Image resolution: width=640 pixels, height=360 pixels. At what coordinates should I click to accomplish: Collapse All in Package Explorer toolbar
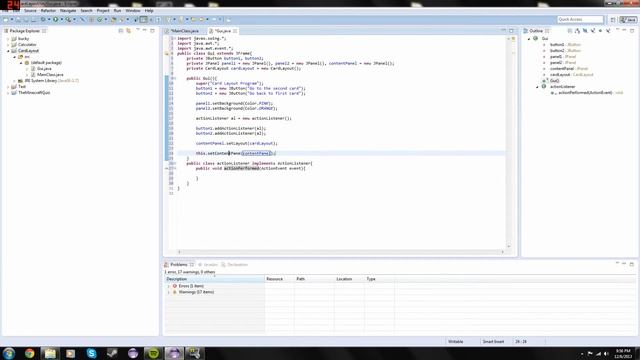[121, 31]
